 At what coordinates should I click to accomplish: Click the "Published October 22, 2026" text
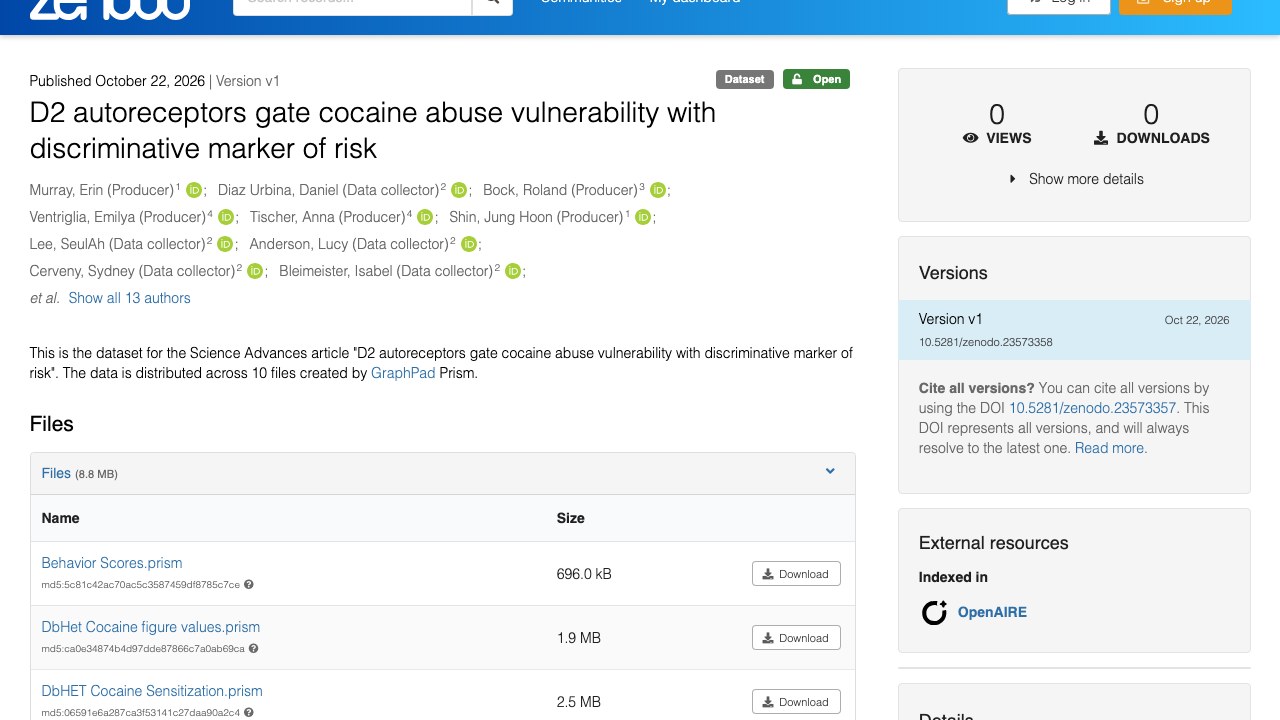(x=117, y=81)
